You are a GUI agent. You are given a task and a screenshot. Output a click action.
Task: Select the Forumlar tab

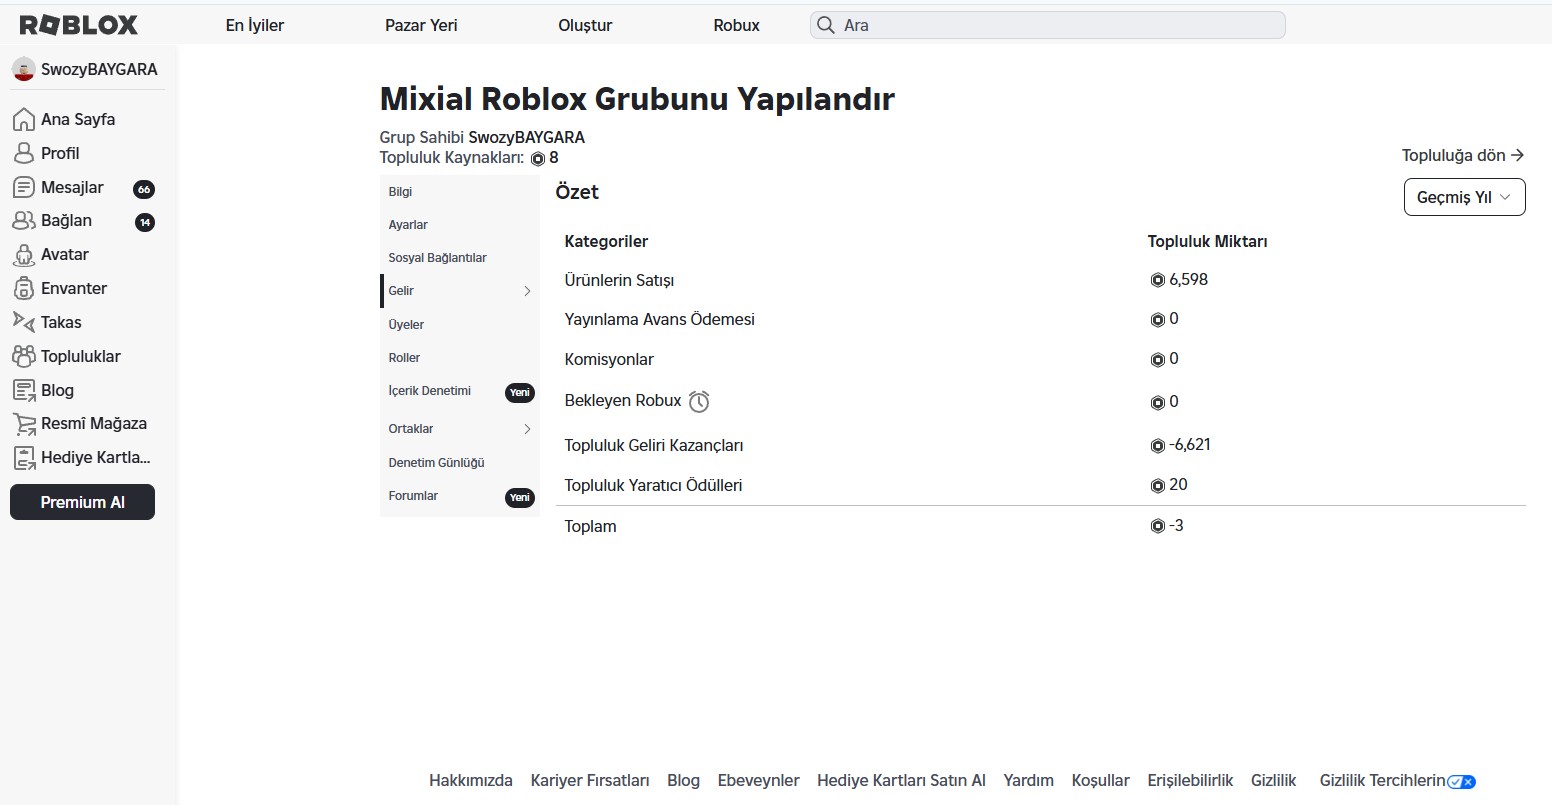[x=460, y=496]
